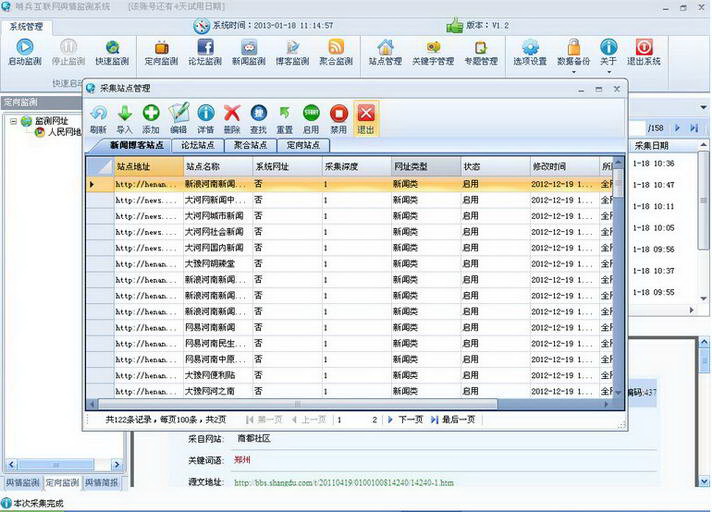
Task: Collapse the 监测网址 tree node
Action: (x=13, y=121)
